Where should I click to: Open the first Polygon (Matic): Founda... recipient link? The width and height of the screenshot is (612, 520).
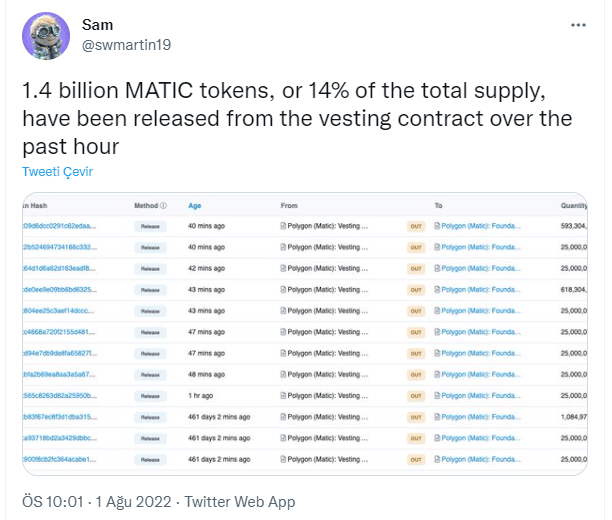(x=481, y=226)
